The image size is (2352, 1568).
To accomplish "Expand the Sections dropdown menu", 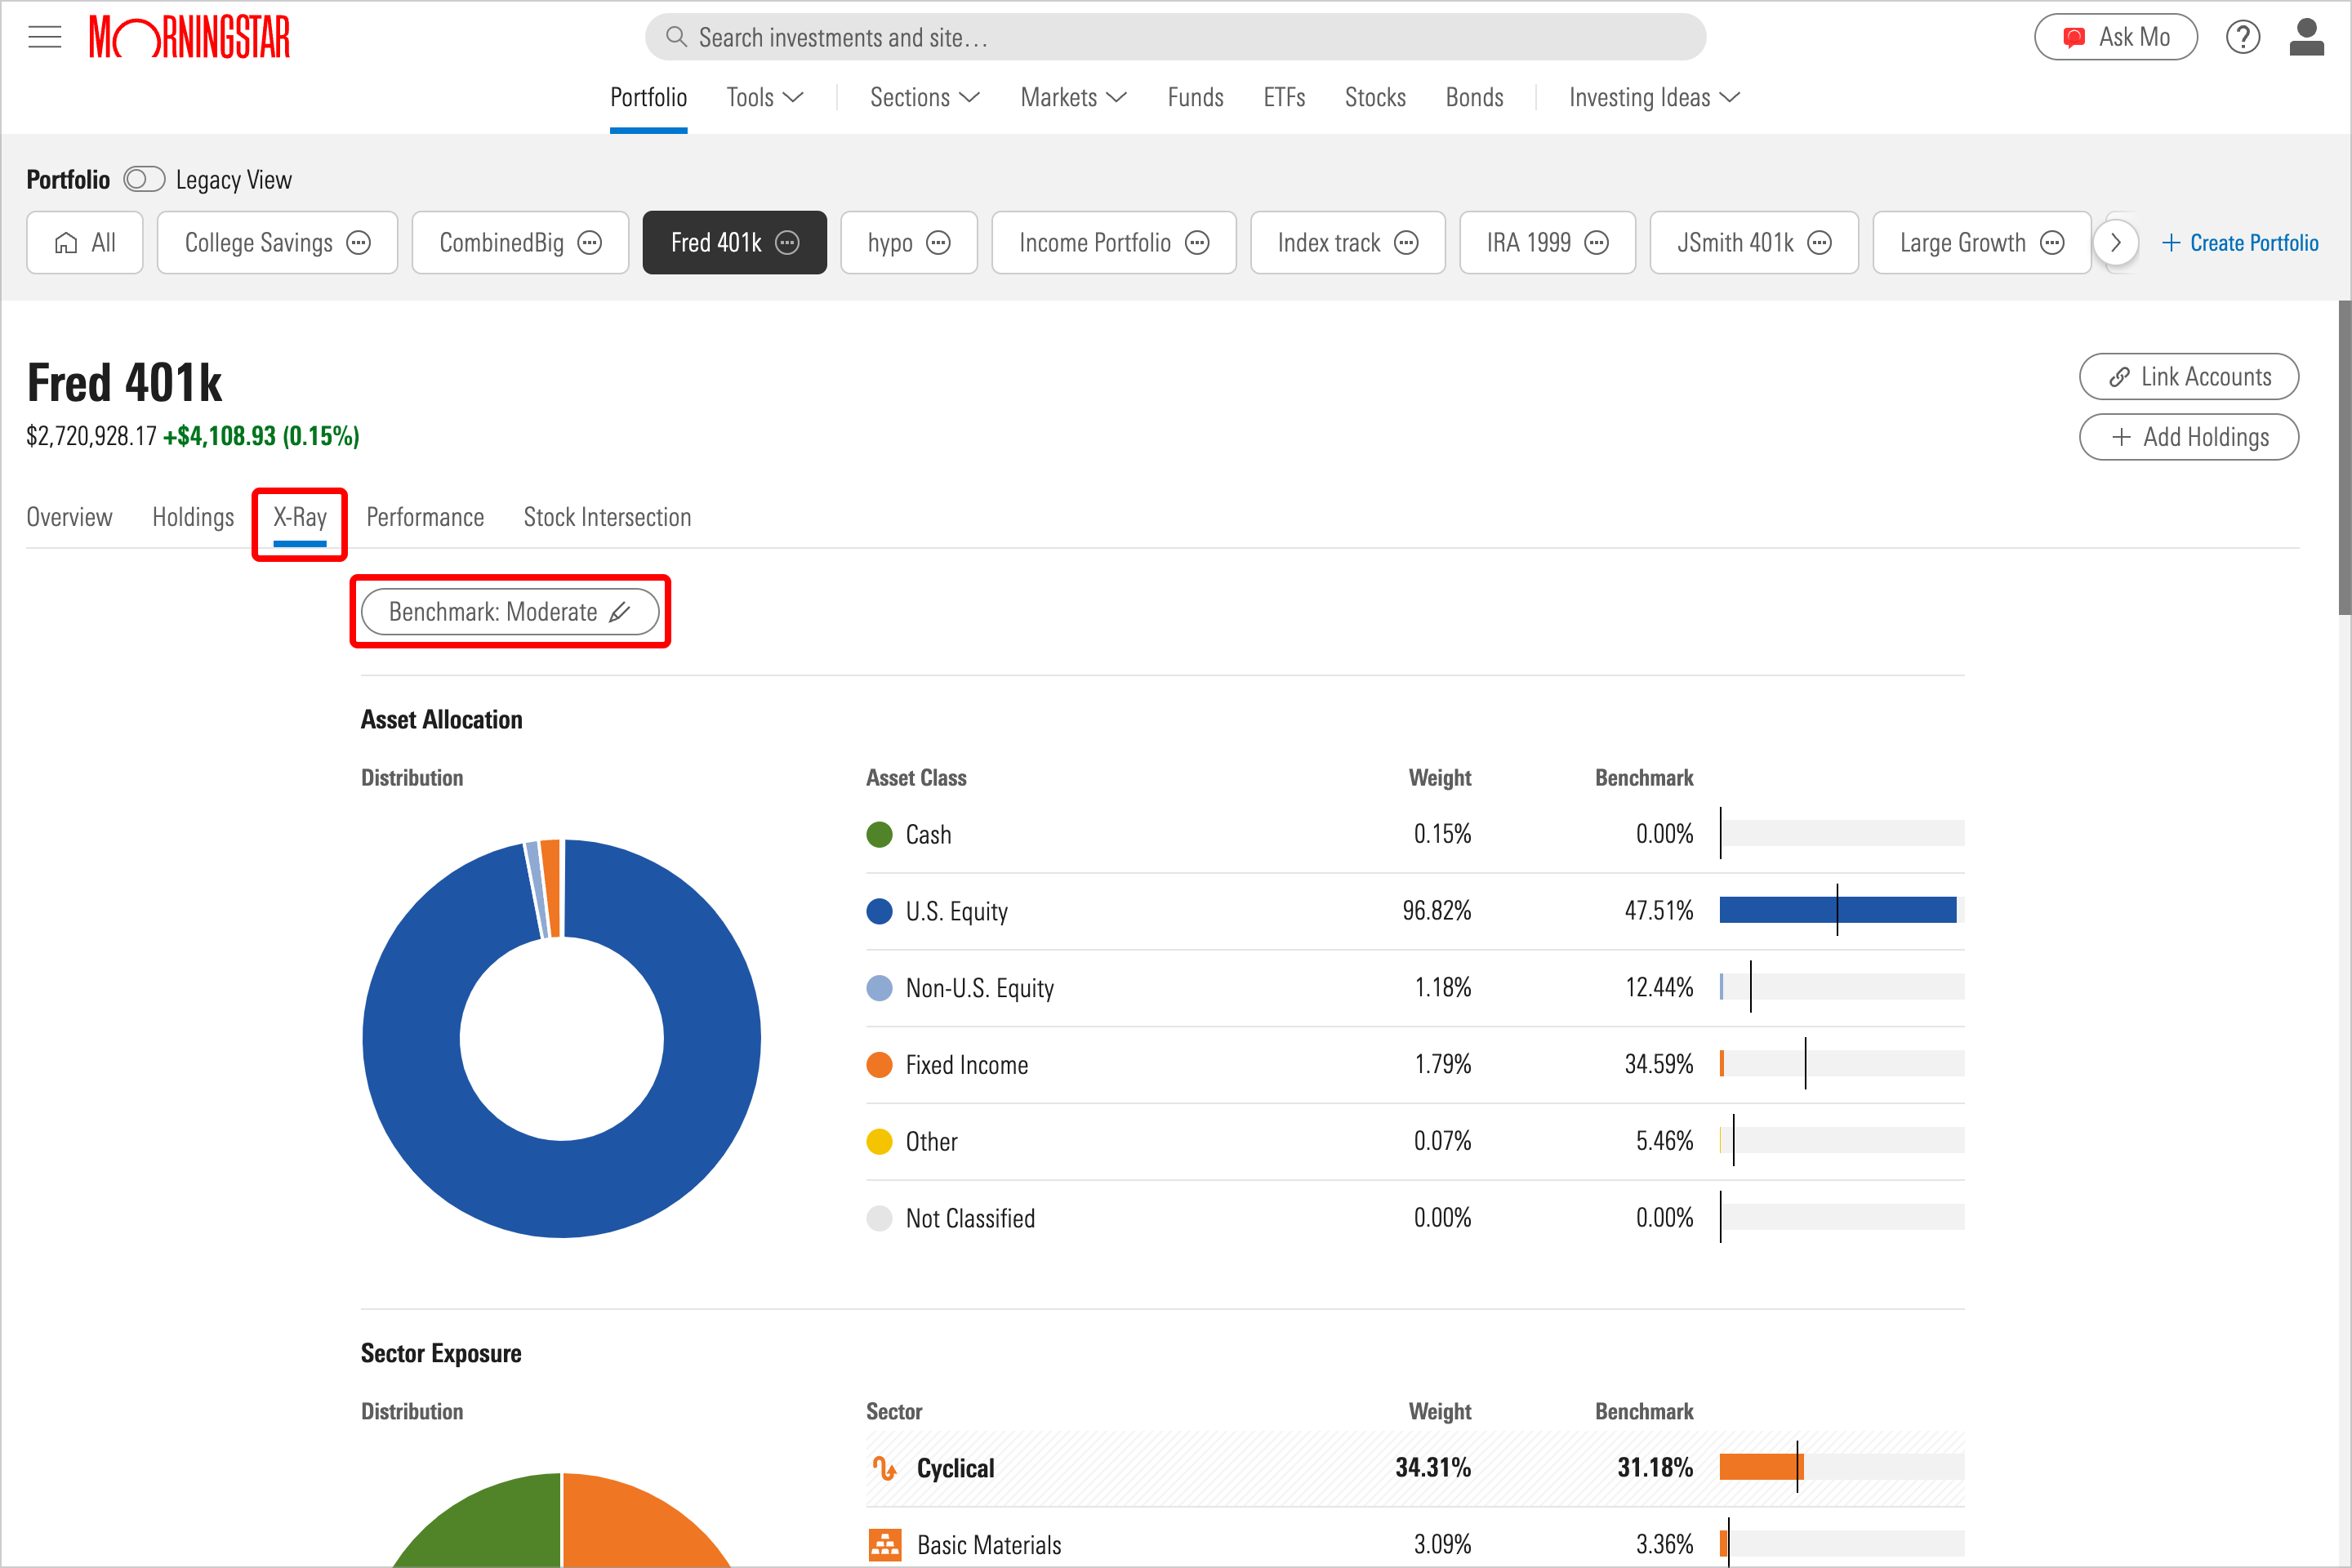I will (924, 97).
